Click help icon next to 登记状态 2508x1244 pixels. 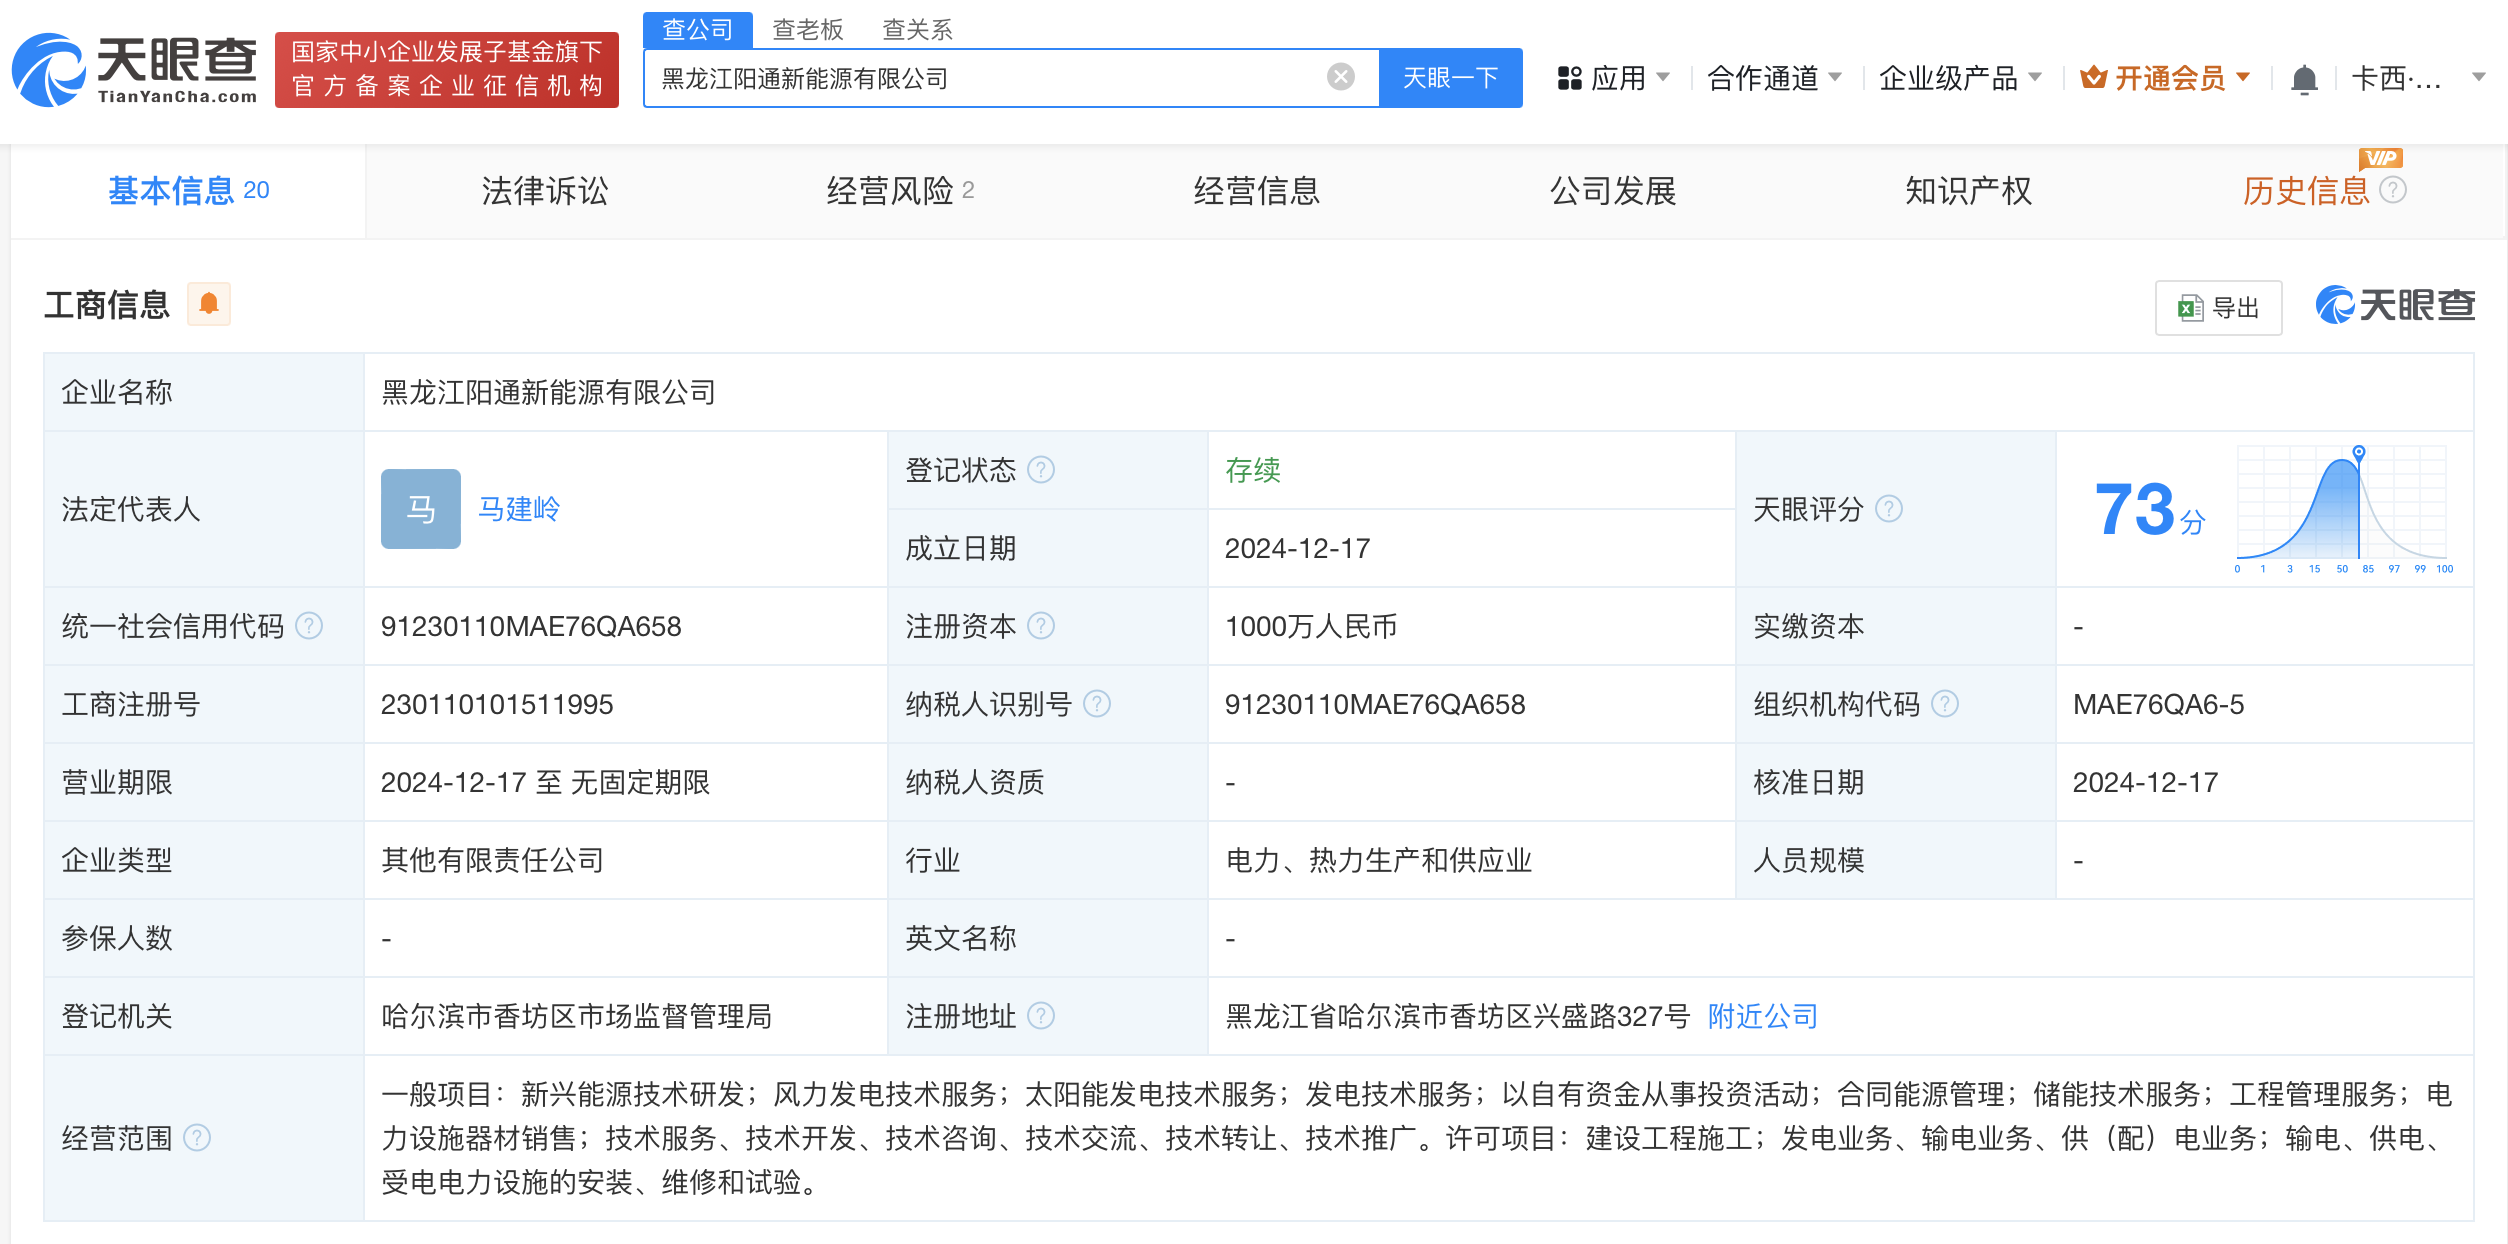(1041, 470)
